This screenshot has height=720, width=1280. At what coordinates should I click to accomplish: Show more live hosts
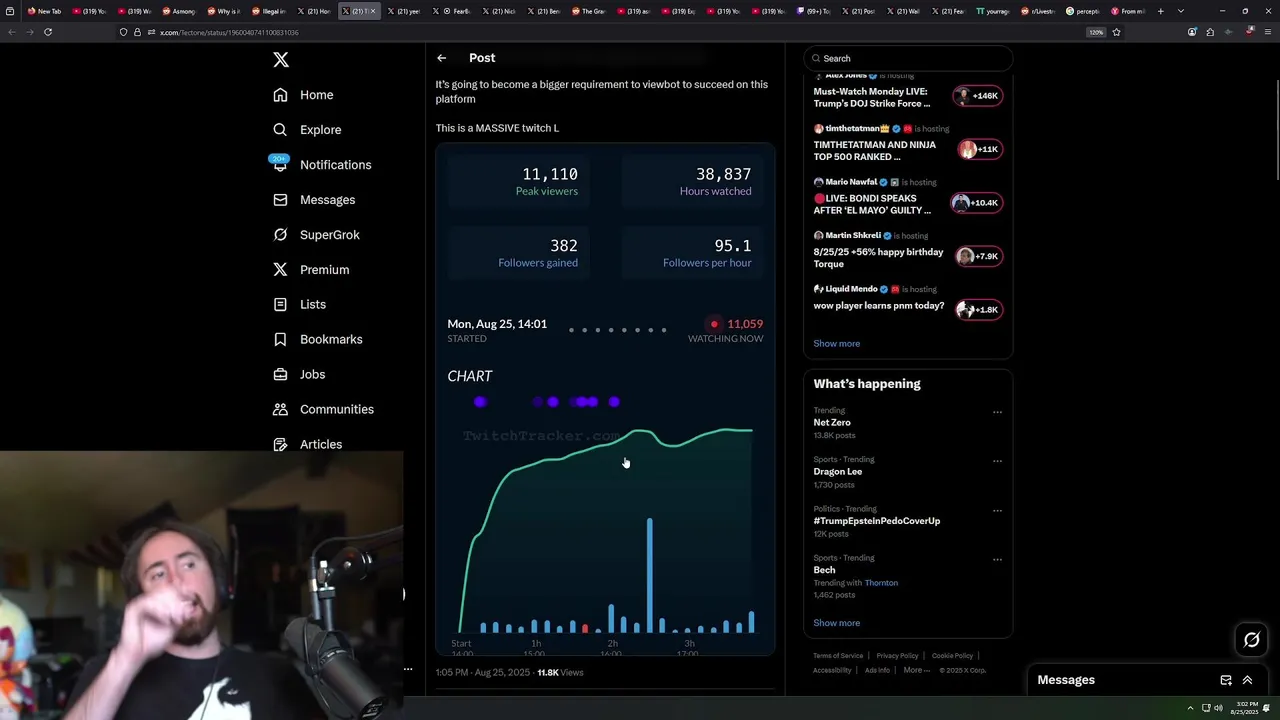[x=836, y=343]
